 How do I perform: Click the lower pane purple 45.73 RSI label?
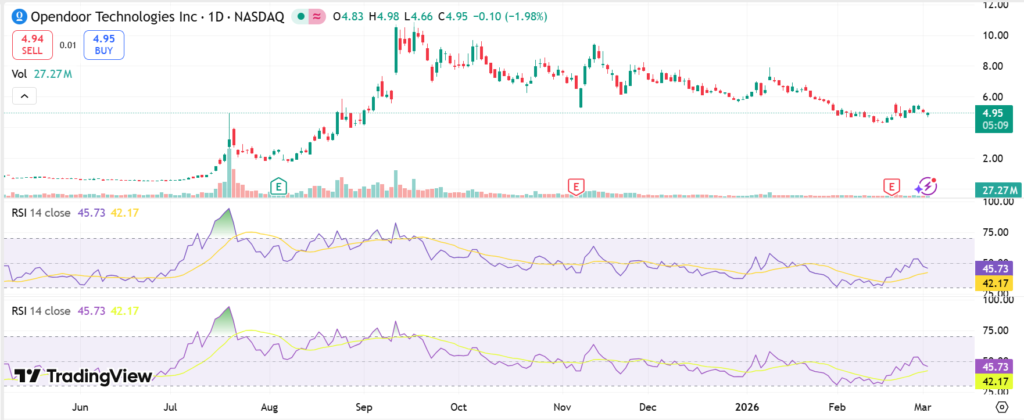coord(994,366)
